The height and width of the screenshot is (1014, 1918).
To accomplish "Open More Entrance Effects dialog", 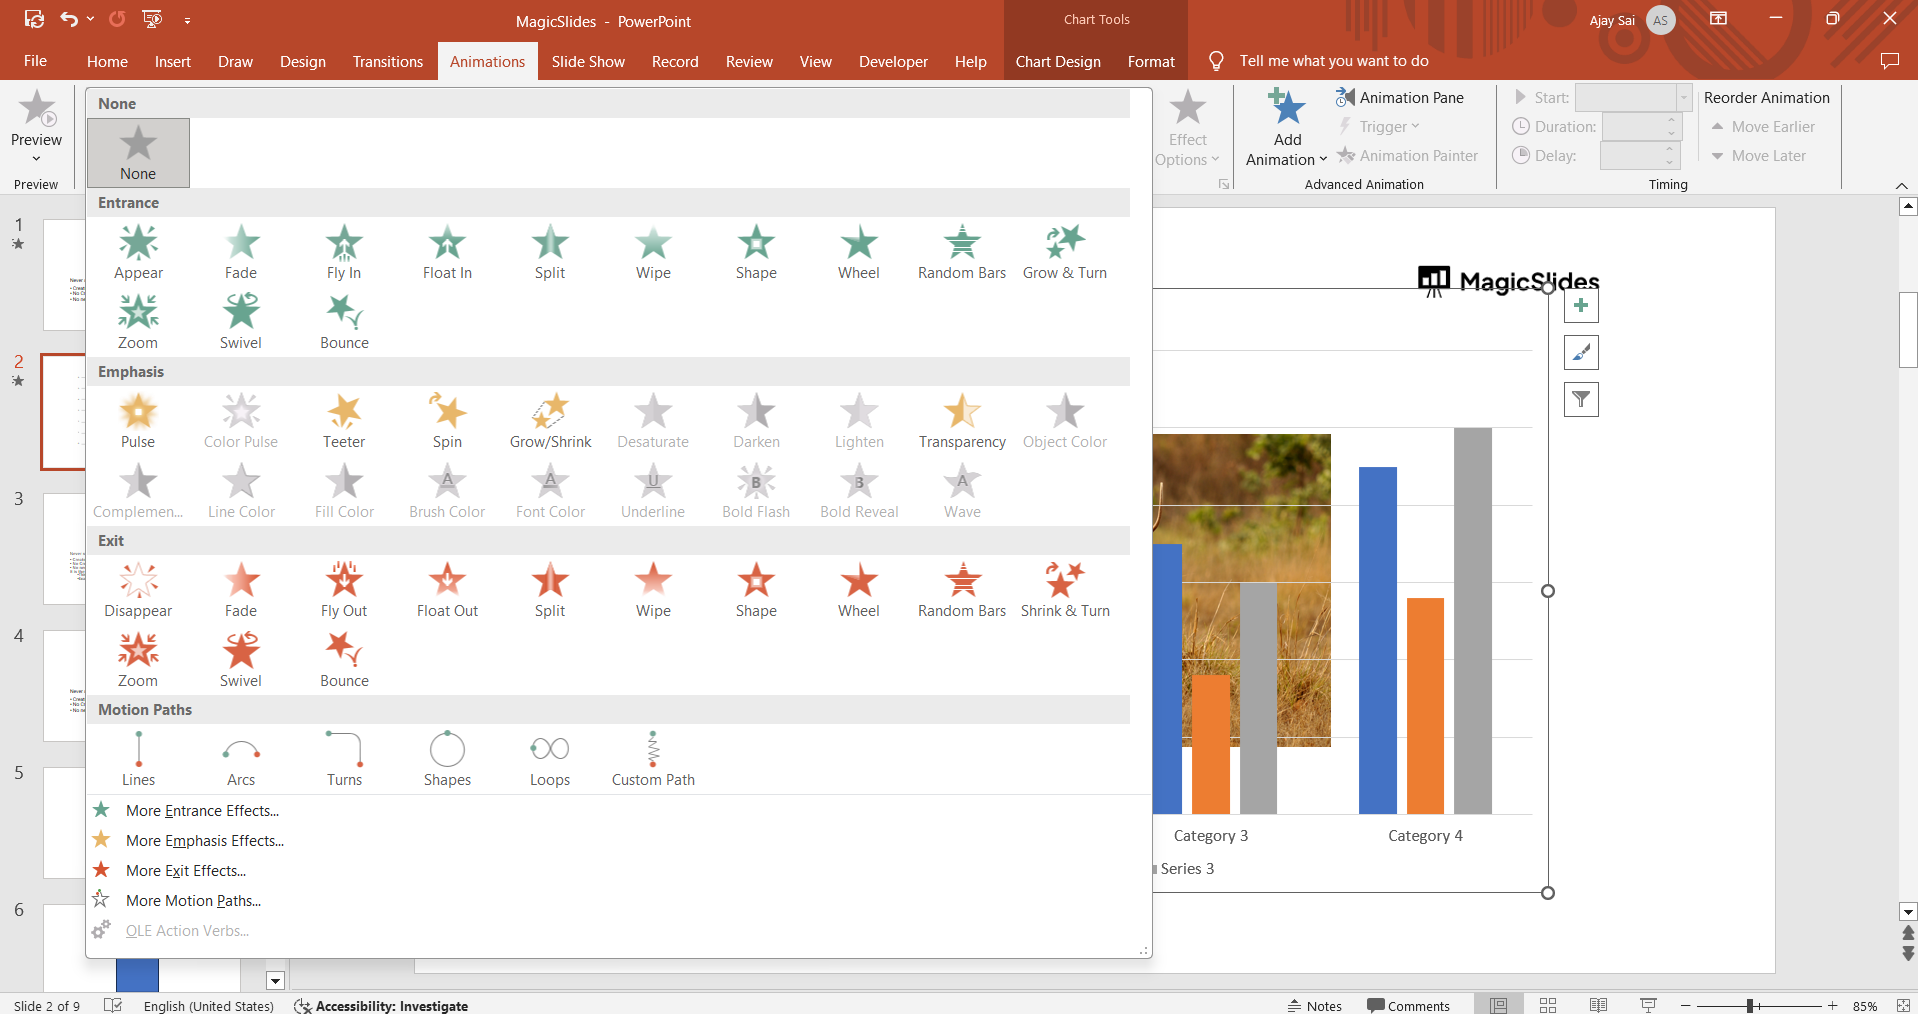I will [202, 811].
